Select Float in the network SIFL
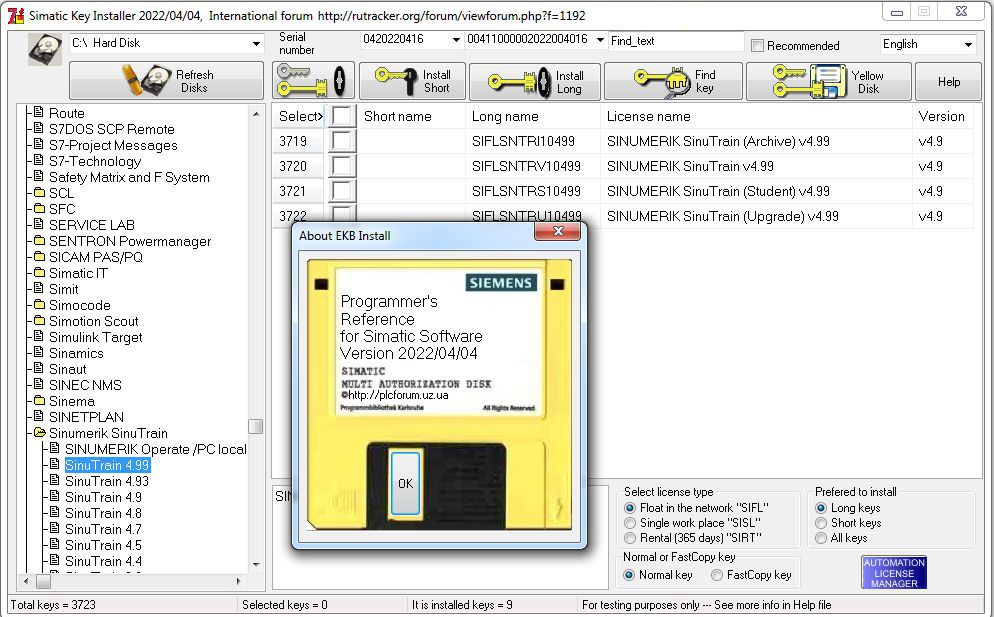994x617 pixels. tap(630, 508)
